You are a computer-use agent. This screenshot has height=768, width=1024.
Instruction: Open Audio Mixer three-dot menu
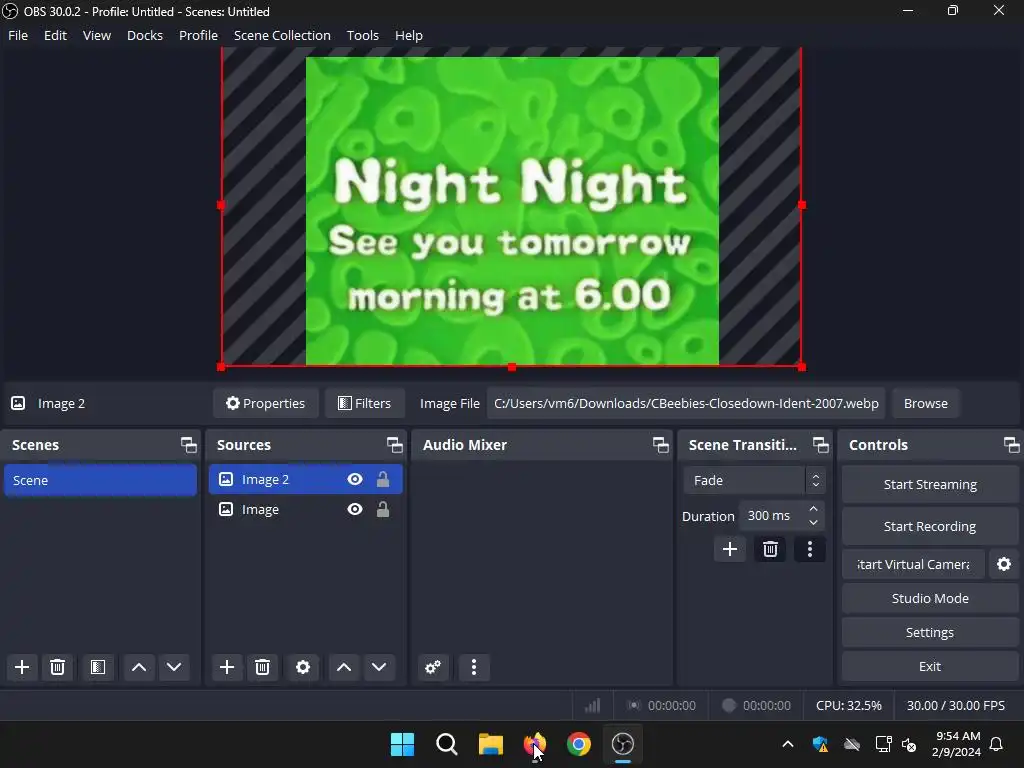pyautogui.click(x=474, y=667)
